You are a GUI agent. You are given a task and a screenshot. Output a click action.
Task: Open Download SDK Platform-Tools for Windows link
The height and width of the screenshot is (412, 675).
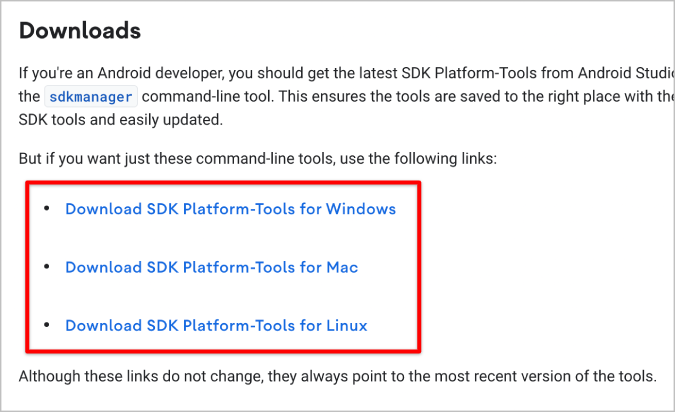click(230, 209)
